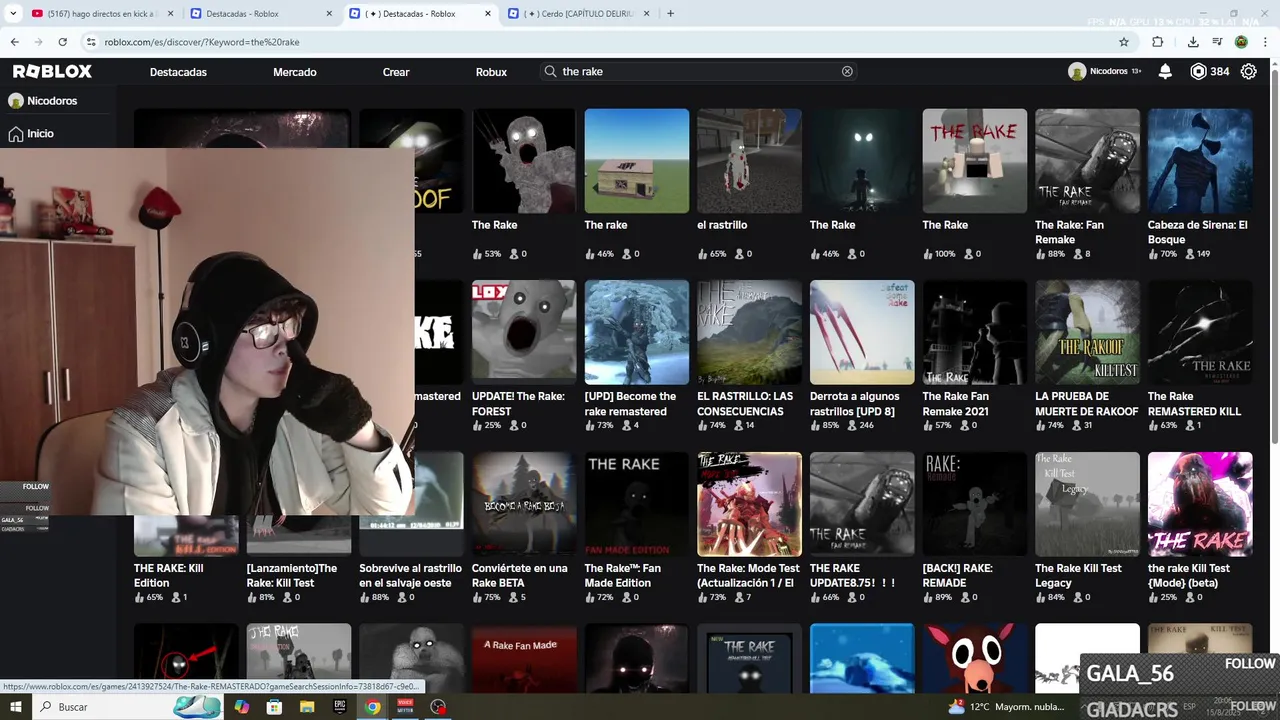
Task: Open "Conviértete en una Rake BETA" thumbnail
Action: [524, 504]
